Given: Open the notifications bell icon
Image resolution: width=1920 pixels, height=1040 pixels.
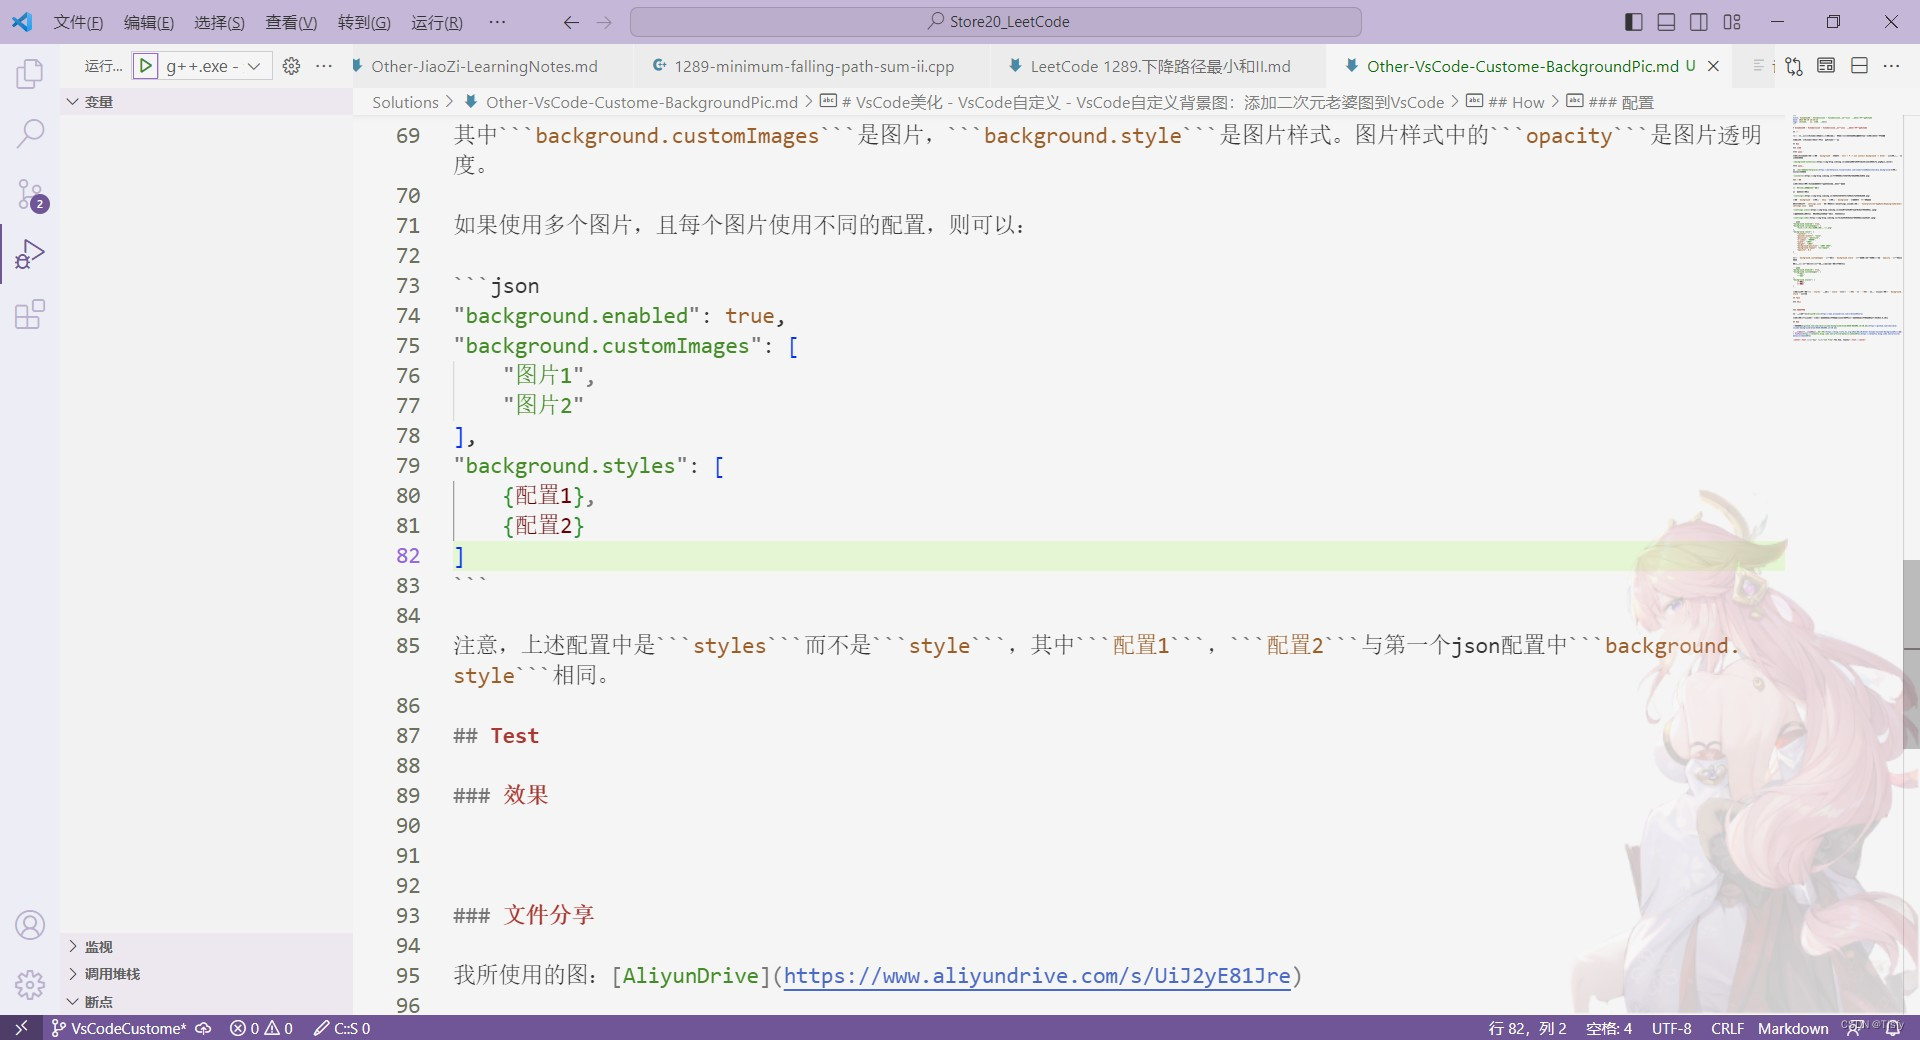Looking at the screenshot, I should tap(1893, 1028).
